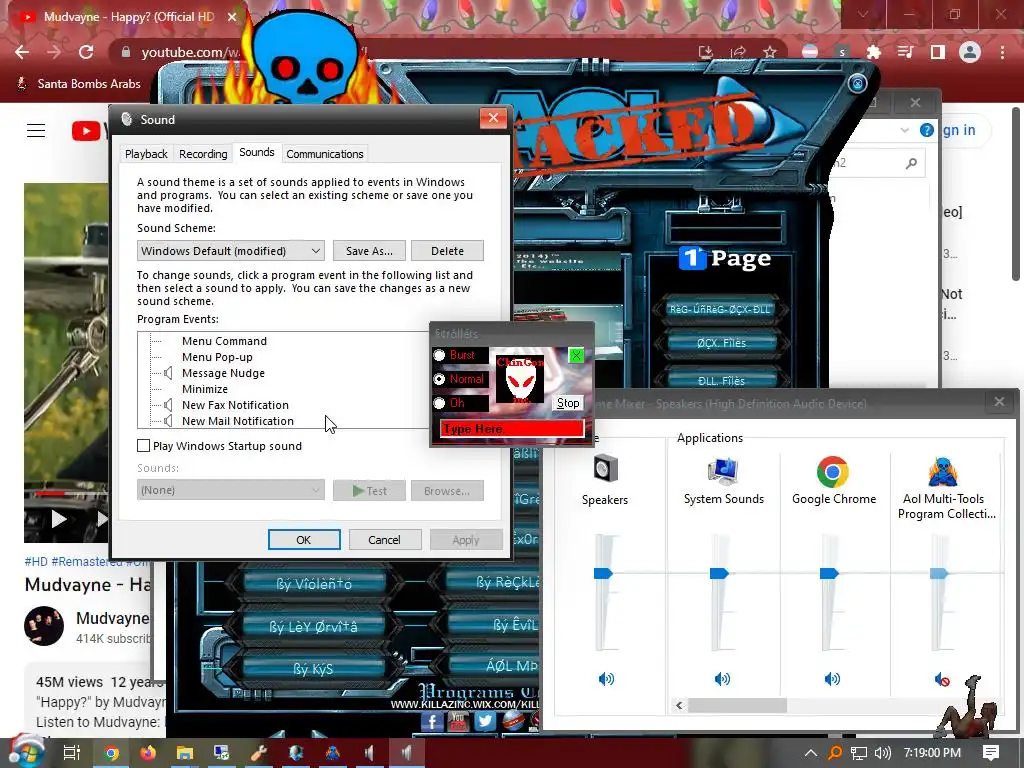Mute System Sounds in the Volume Mixer

[x=722, y=679]
